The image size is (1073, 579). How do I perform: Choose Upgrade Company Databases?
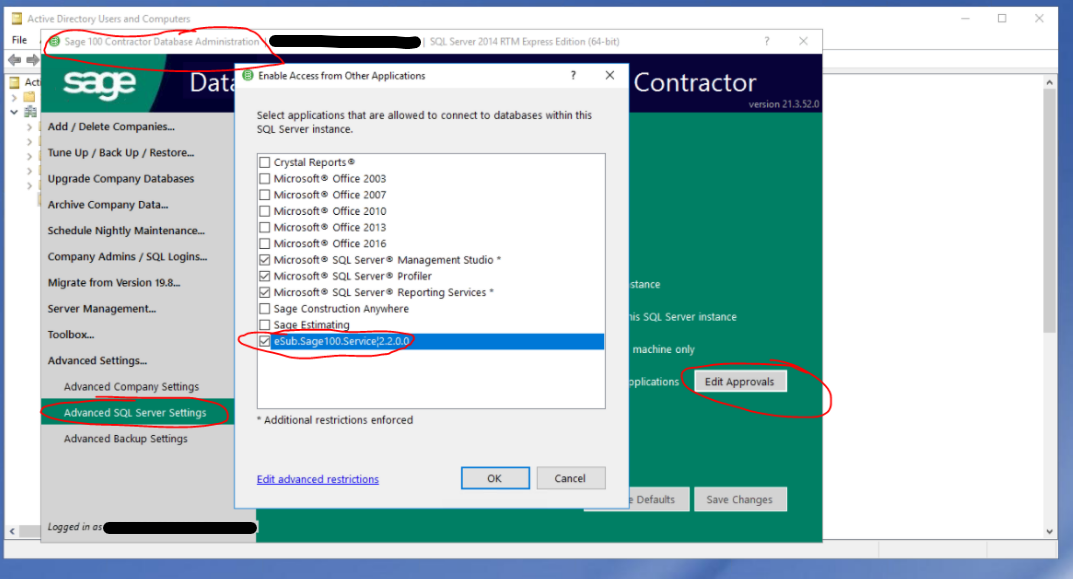coord(120,179)
